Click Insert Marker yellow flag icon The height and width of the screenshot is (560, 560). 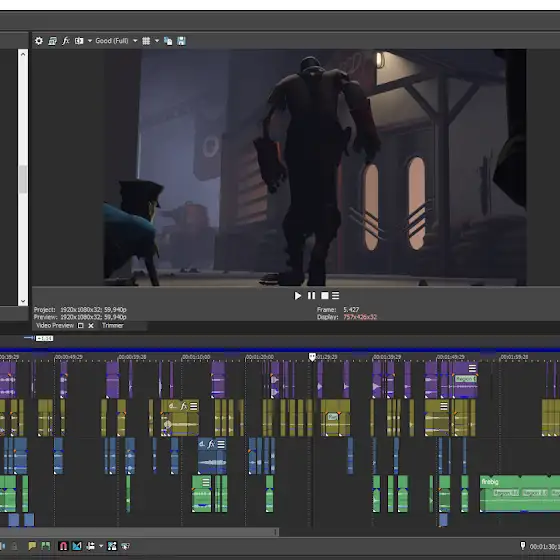point(32,546)
